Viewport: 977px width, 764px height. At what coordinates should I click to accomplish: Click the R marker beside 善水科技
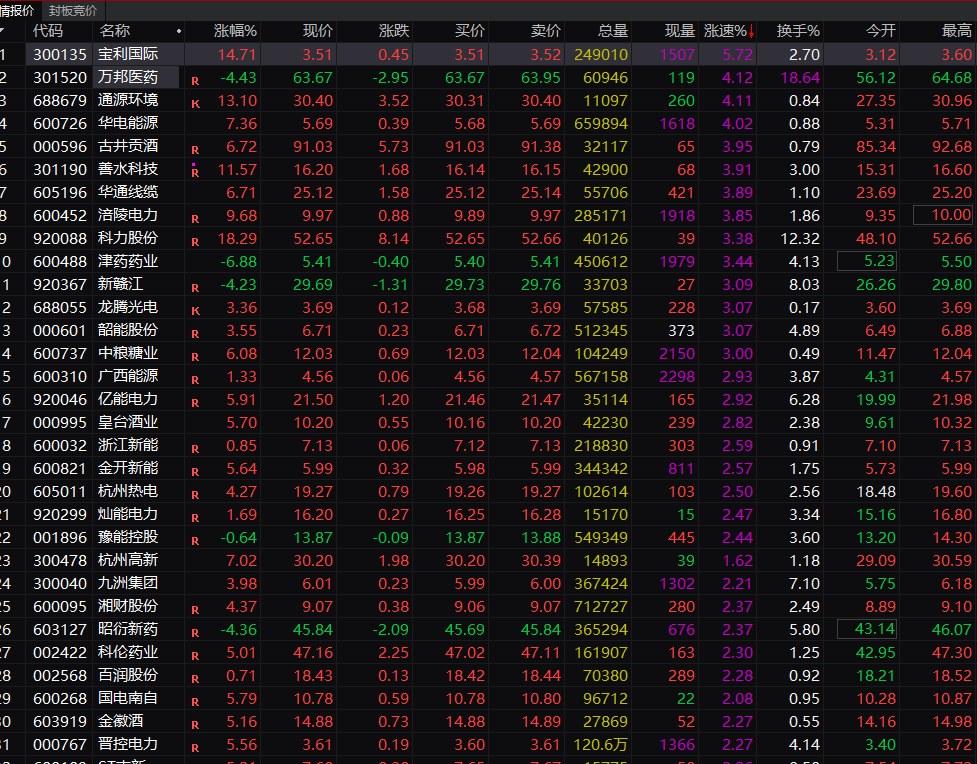coord(195,173)
